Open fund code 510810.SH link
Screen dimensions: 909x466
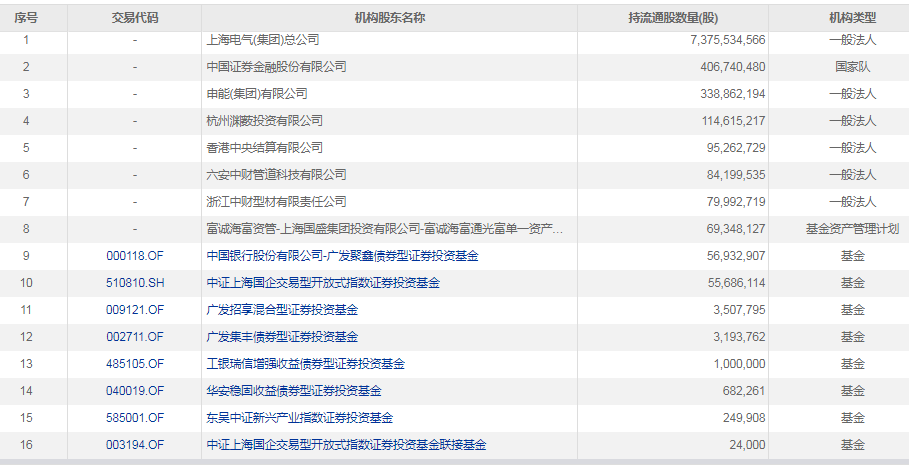click(135, 283)
